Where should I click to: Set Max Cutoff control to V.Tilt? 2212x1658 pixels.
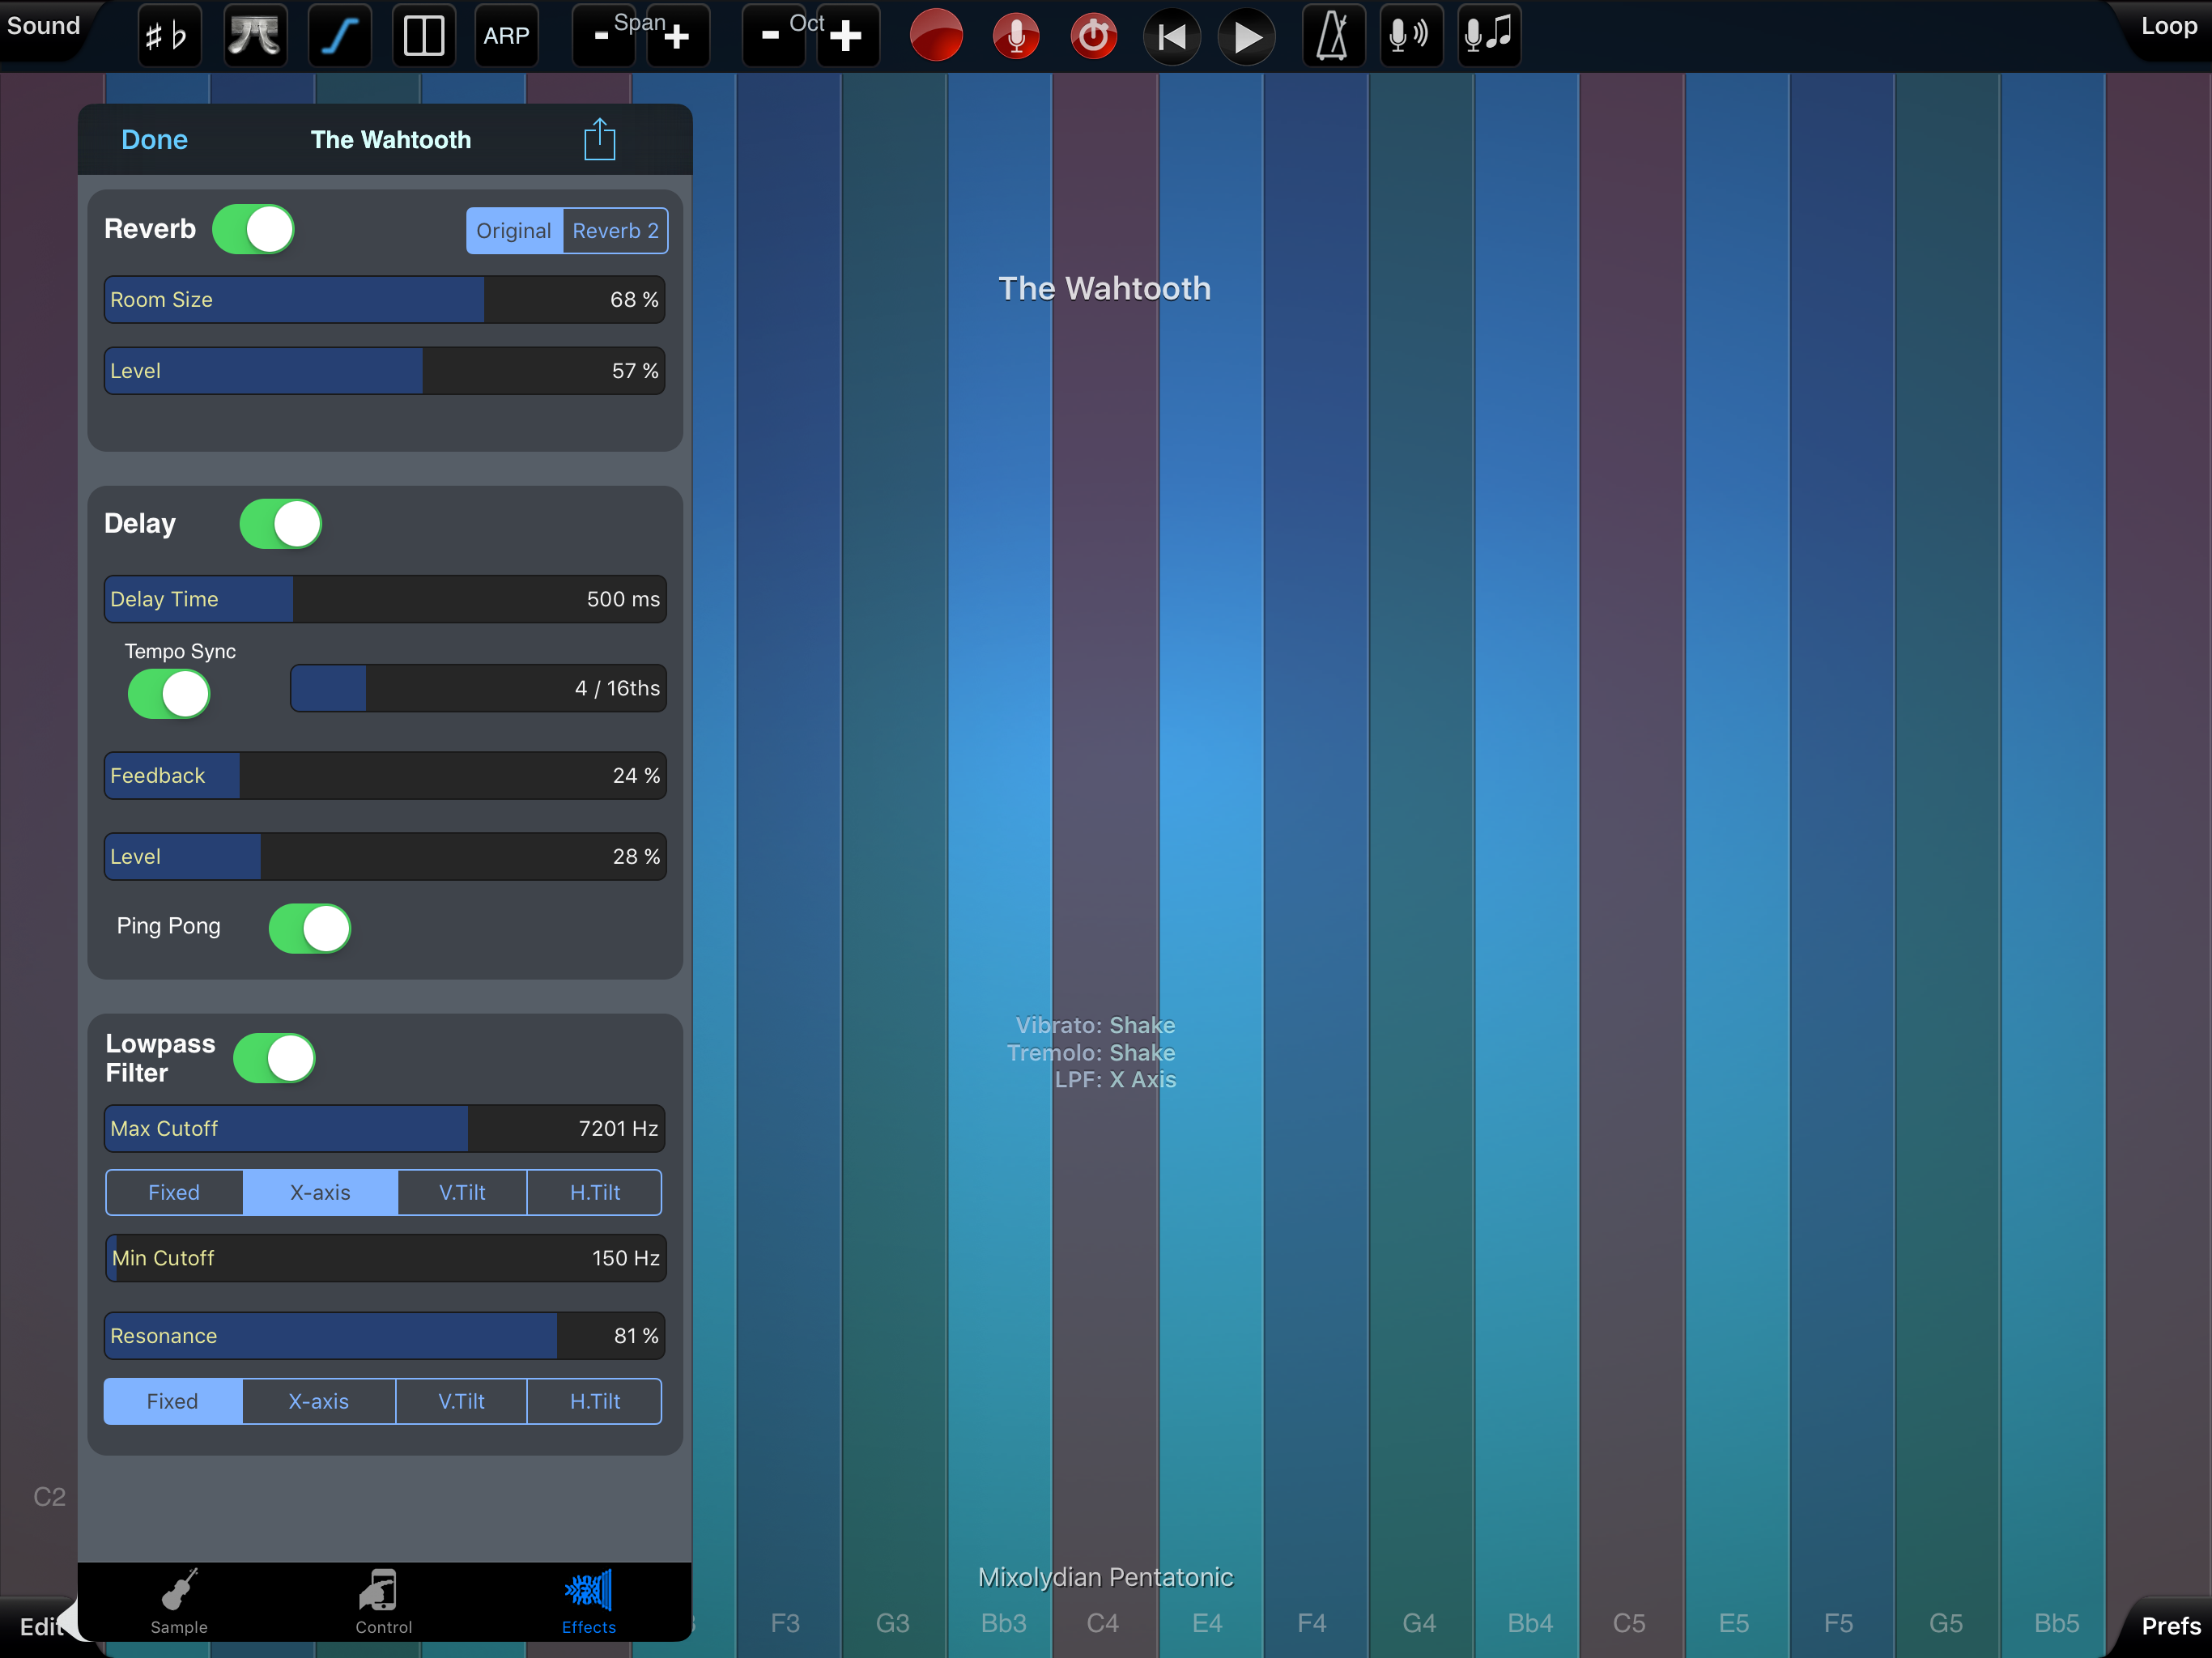point(462,1192)
